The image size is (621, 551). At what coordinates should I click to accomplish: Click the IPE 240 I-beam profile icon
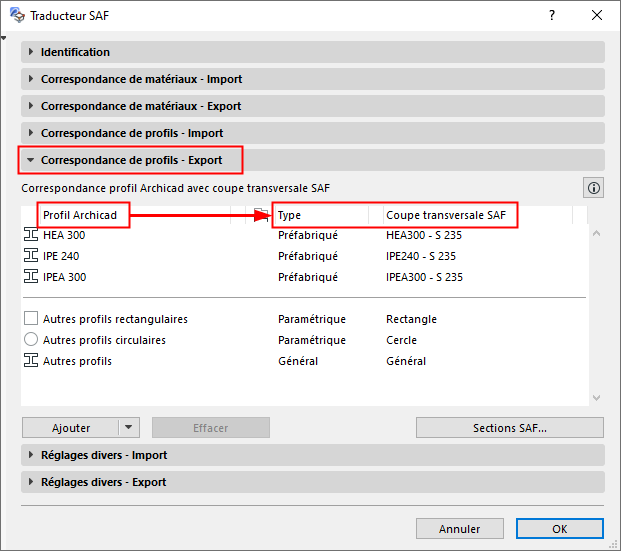[x=30, y=256]
